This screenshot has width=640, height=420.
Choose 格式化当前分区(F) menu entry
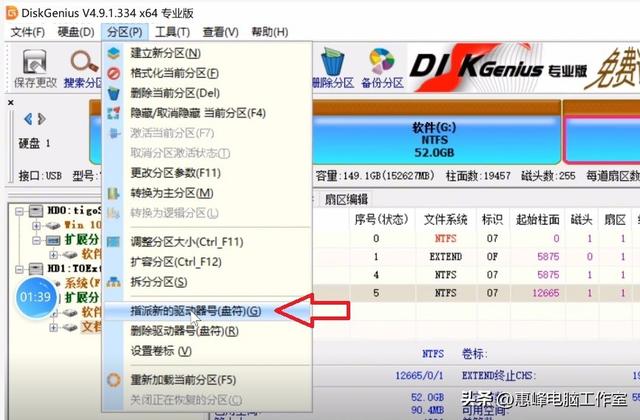[207, 73]
